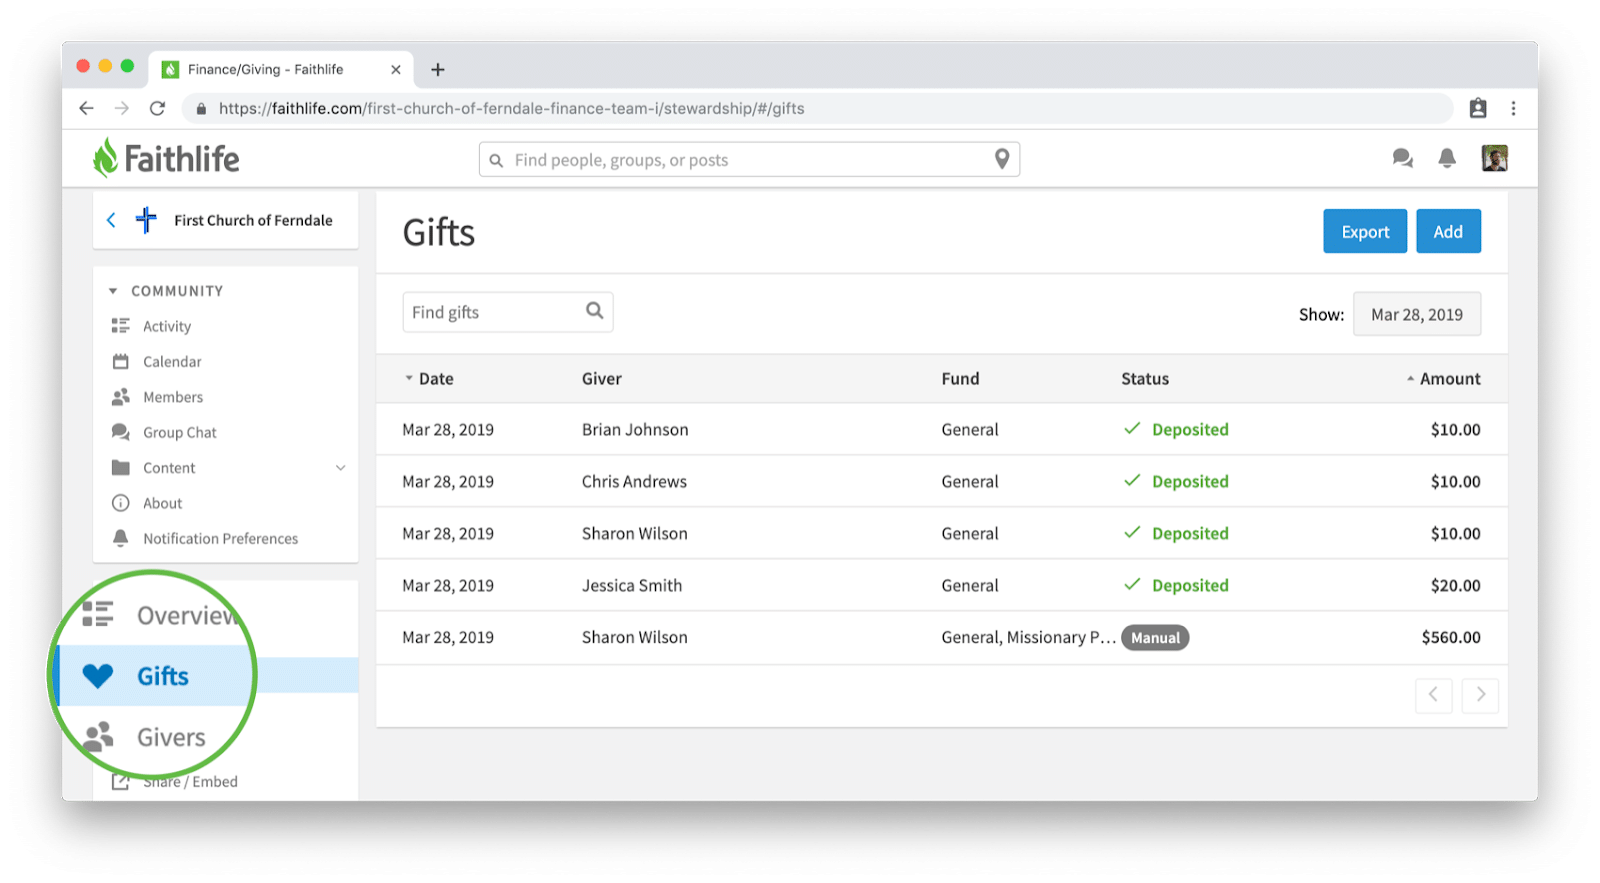The image size is (1600, 883).
Task: Click the Status column header
Action: pos(1145,379)
